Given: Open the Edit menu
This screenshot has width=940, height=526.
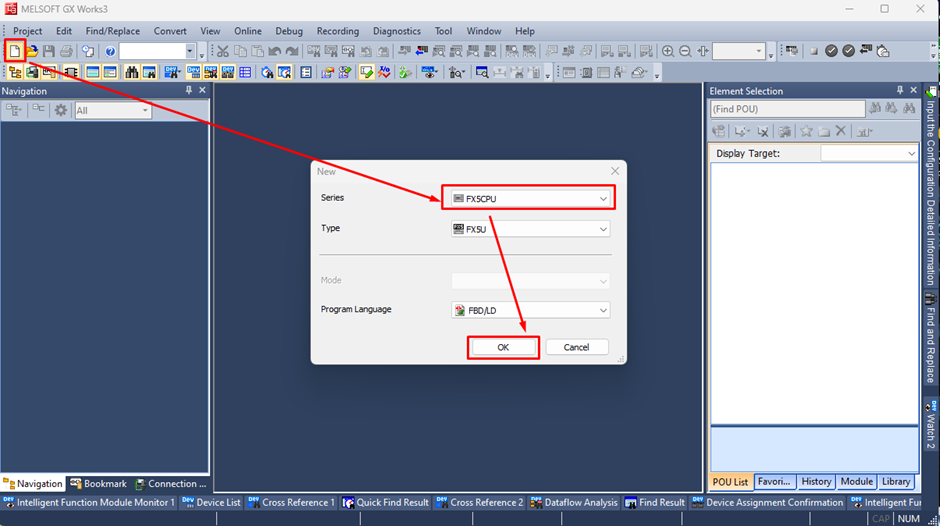Looking at the screenshot, I should [64, 31].
